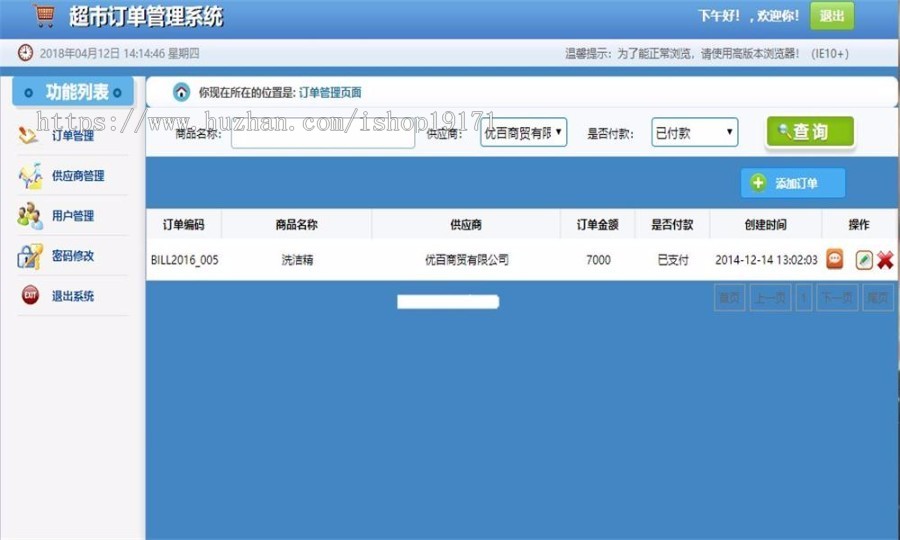Click the 用户管理 people icon
Image resolution: width=900 pixels, height=540 pixels.
coord(30,216)
